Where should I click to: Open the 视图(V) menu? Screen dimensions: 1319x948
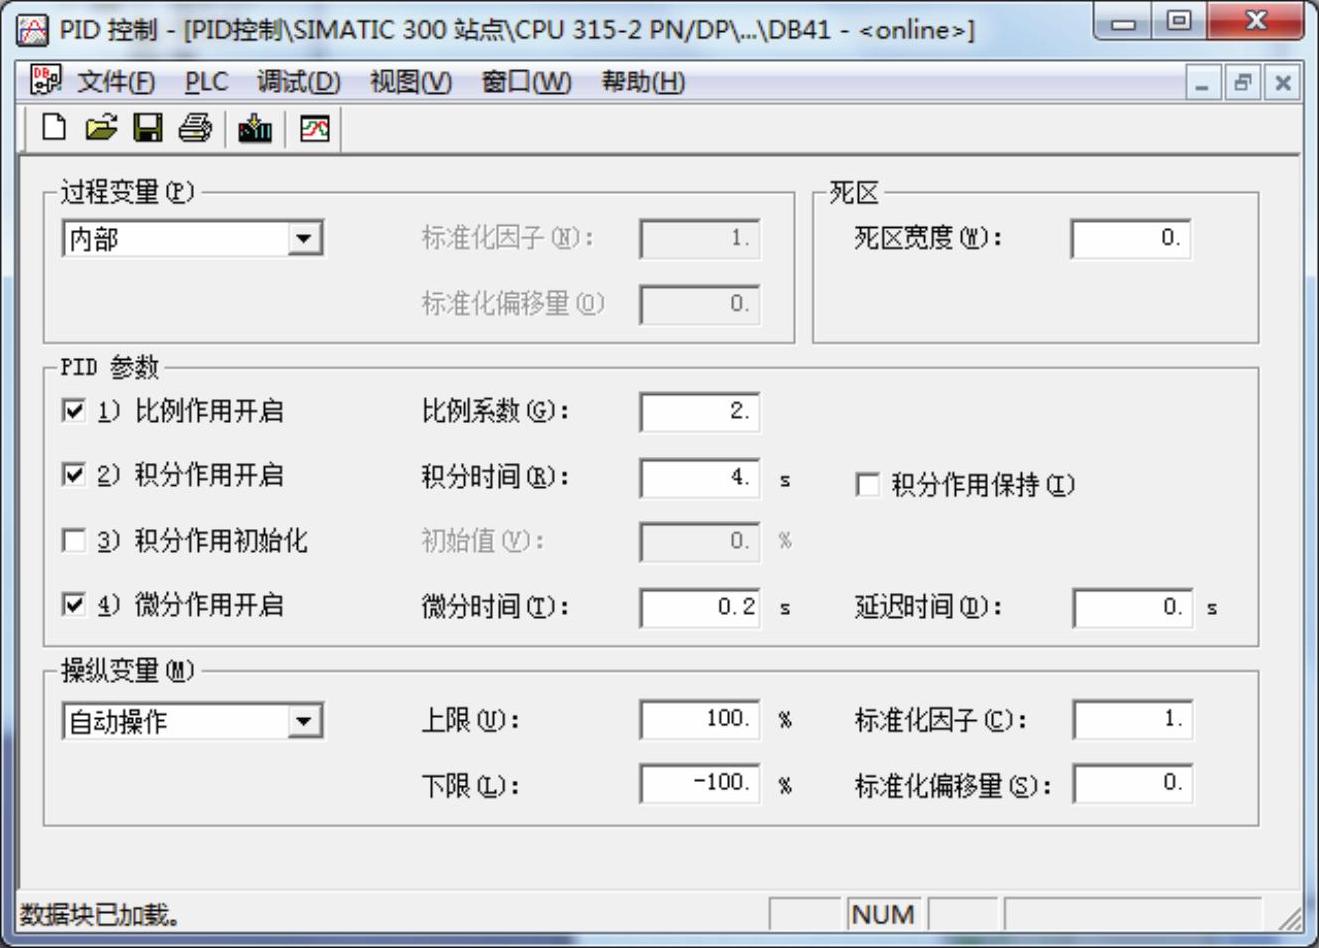point(411,82)
